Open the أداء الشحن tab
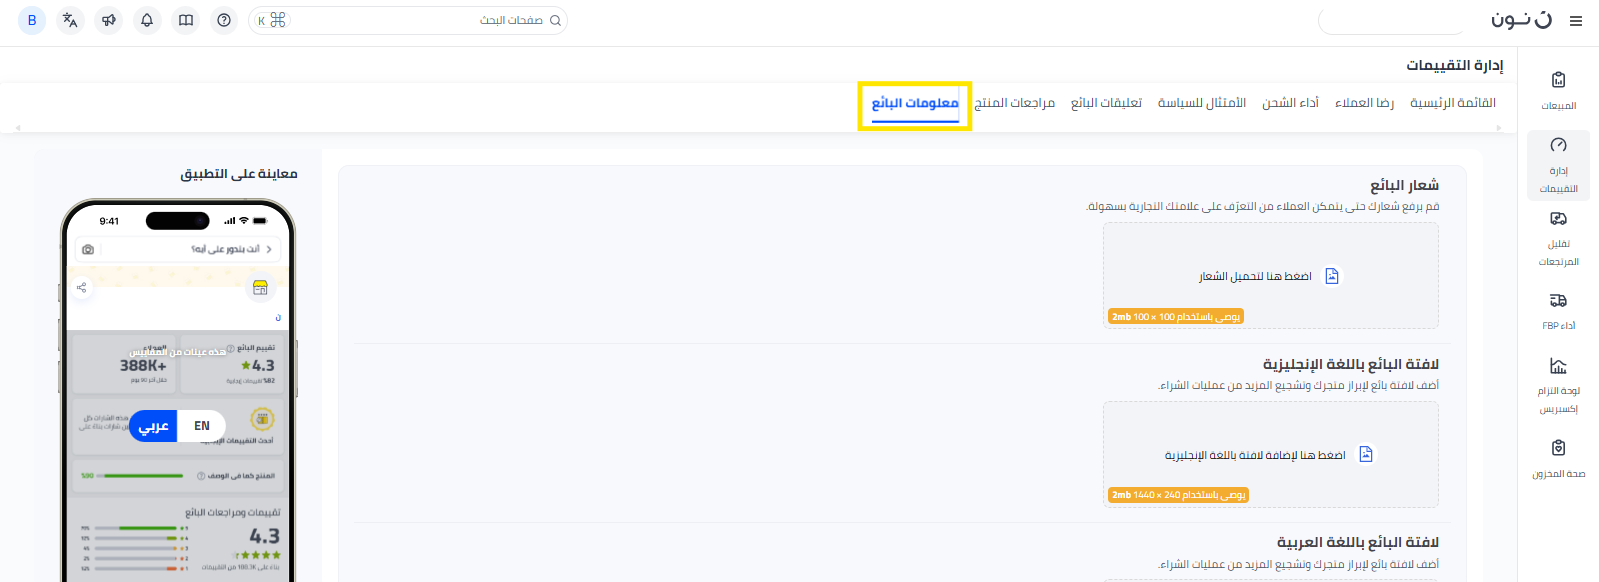The height and width of the screenshot is (582, 1599). tap(1290, 103)
